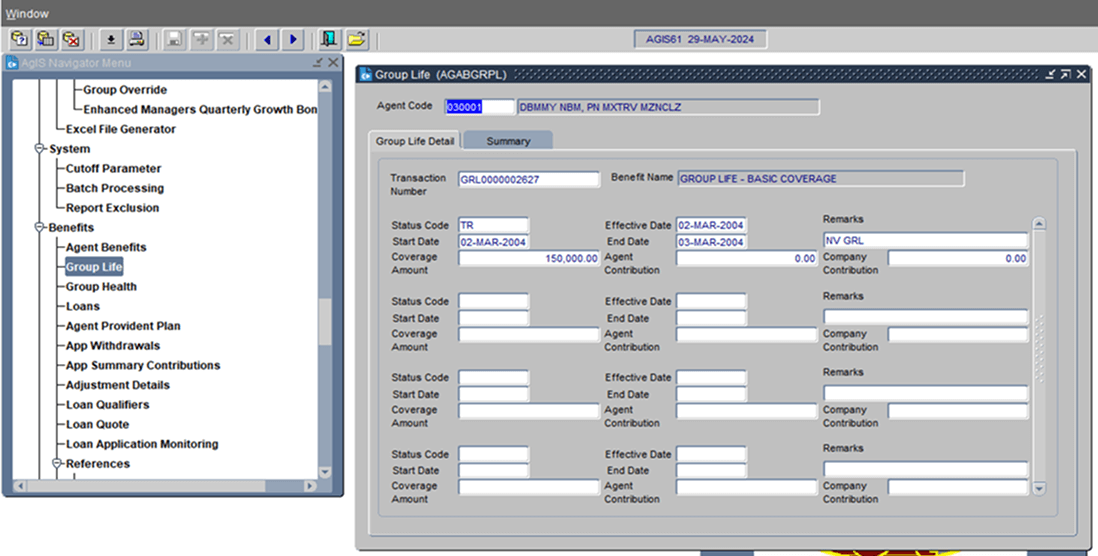The image size is (1098, 556).
Task: Go to next record with right arrow
Action: pos(293,40)
